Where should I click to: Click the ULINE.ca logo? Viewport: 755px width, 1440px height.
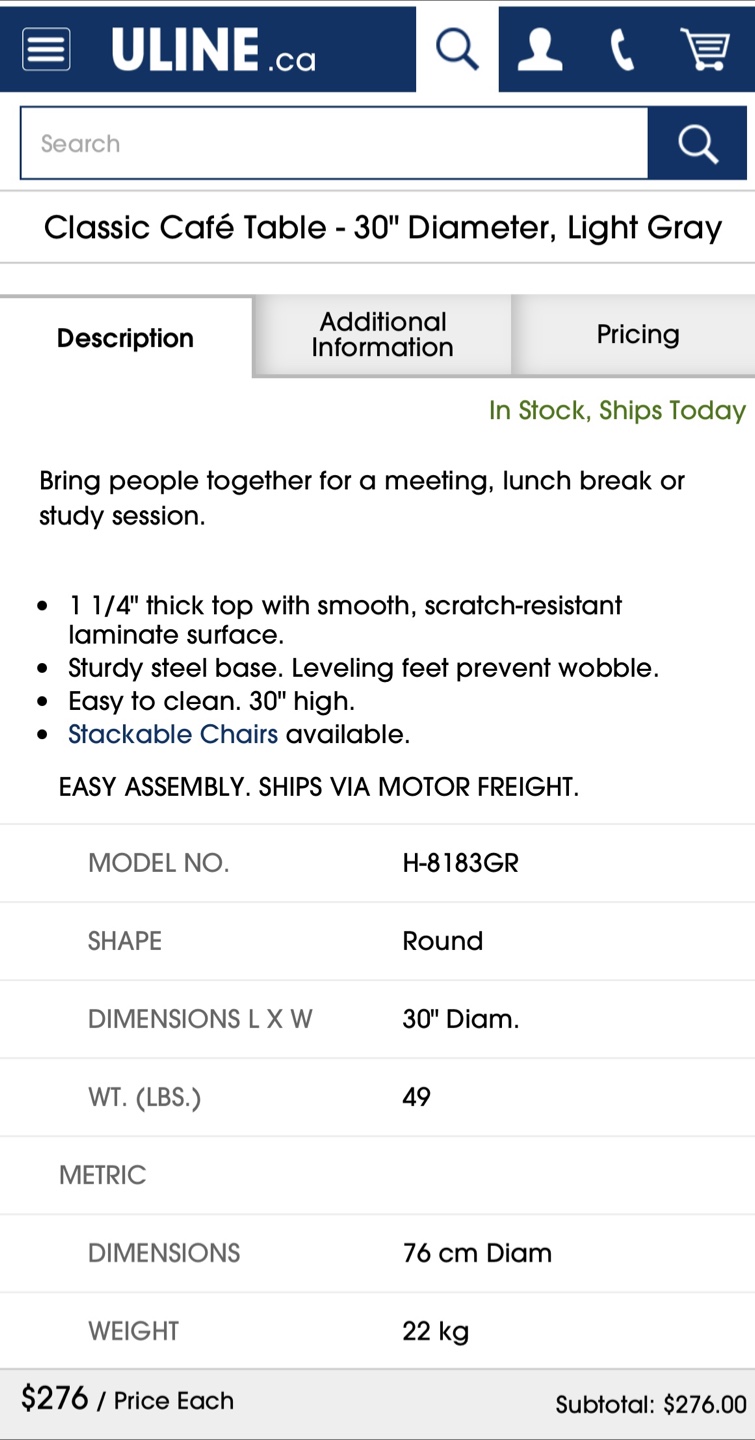tap(213, 49)
